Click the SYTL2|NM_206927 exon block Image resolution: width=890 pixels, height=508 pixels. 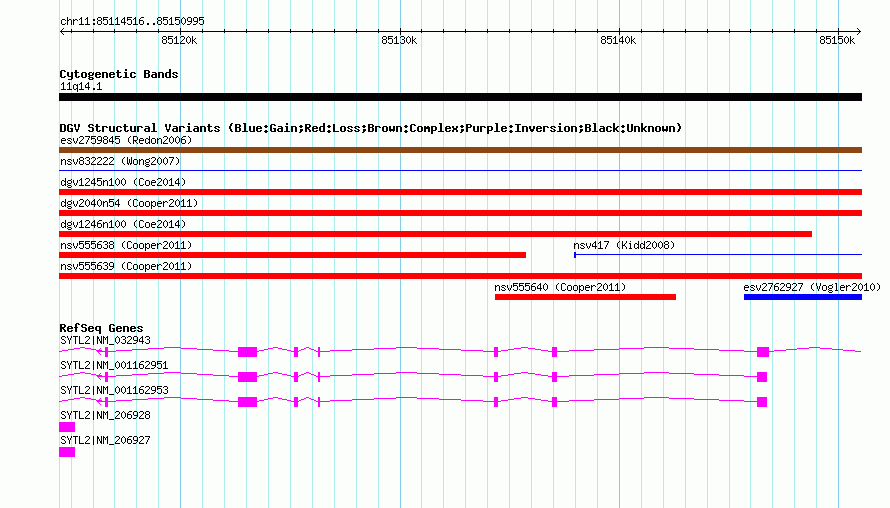pos(67,452)
